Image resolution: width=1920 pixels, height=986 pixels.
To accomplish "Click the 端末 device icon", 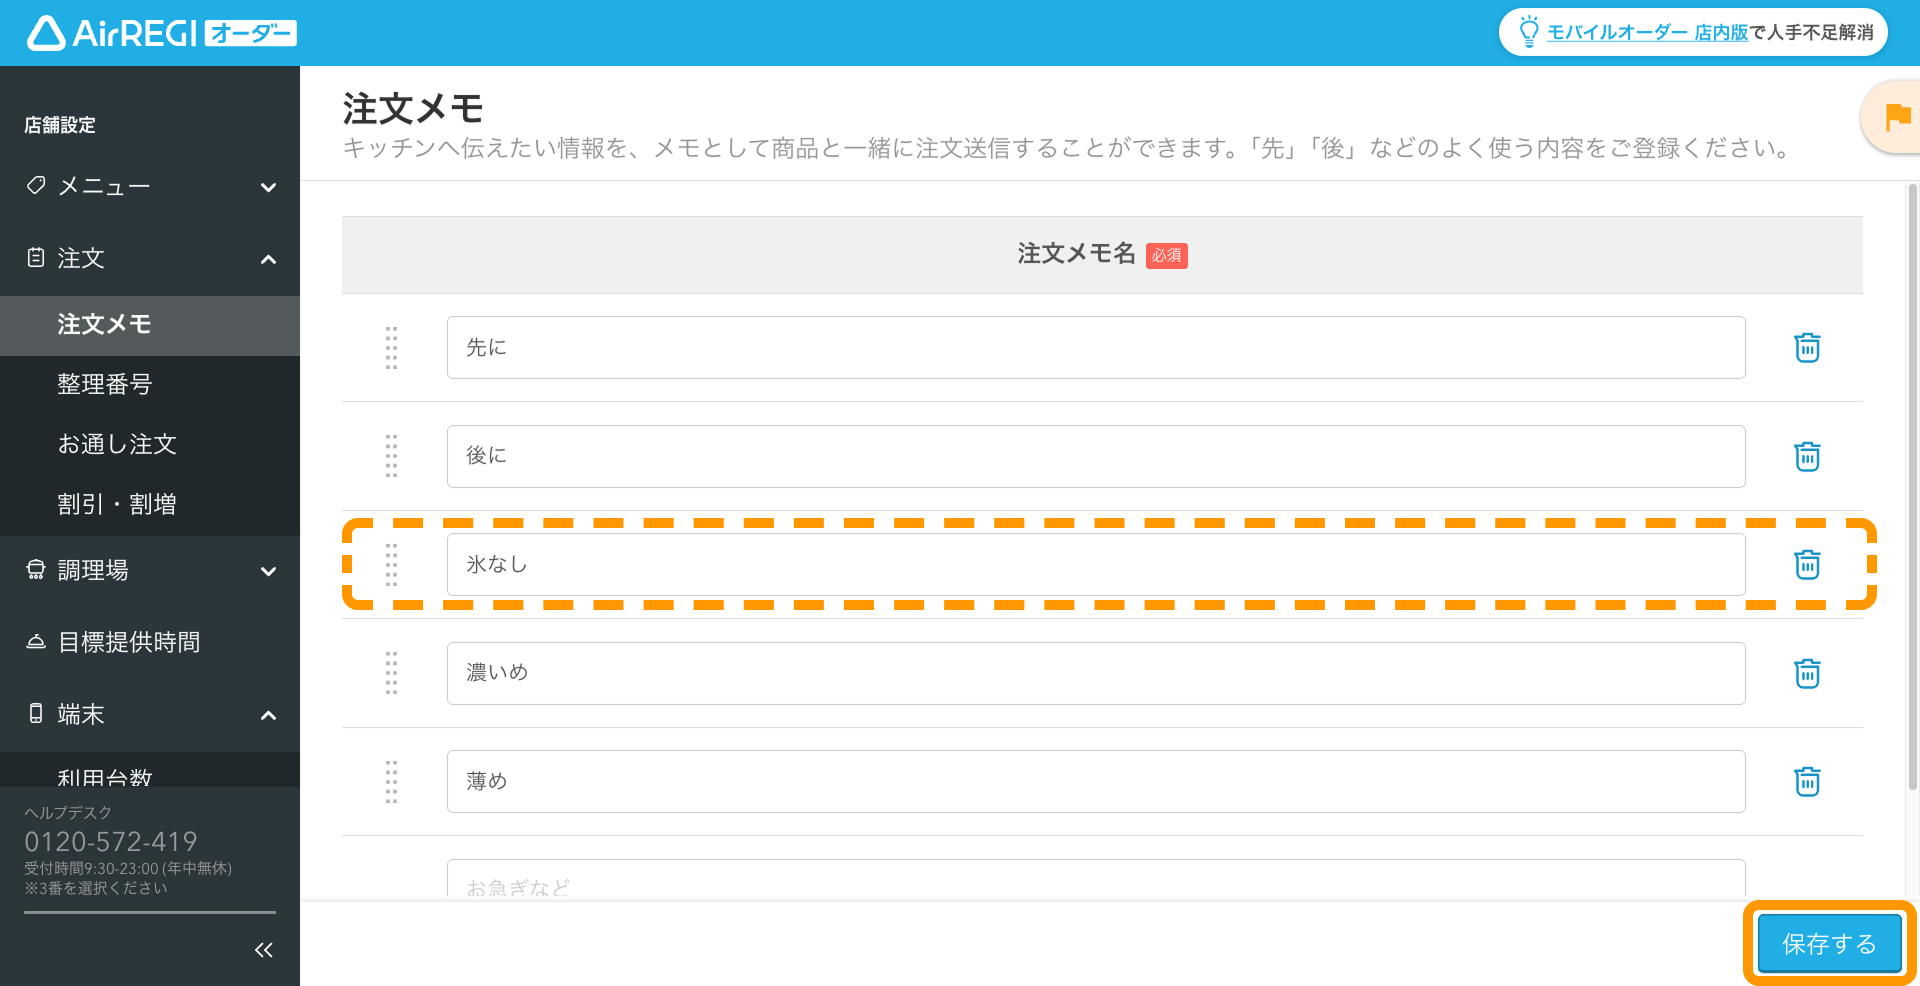I will click(x=36, y=714).
